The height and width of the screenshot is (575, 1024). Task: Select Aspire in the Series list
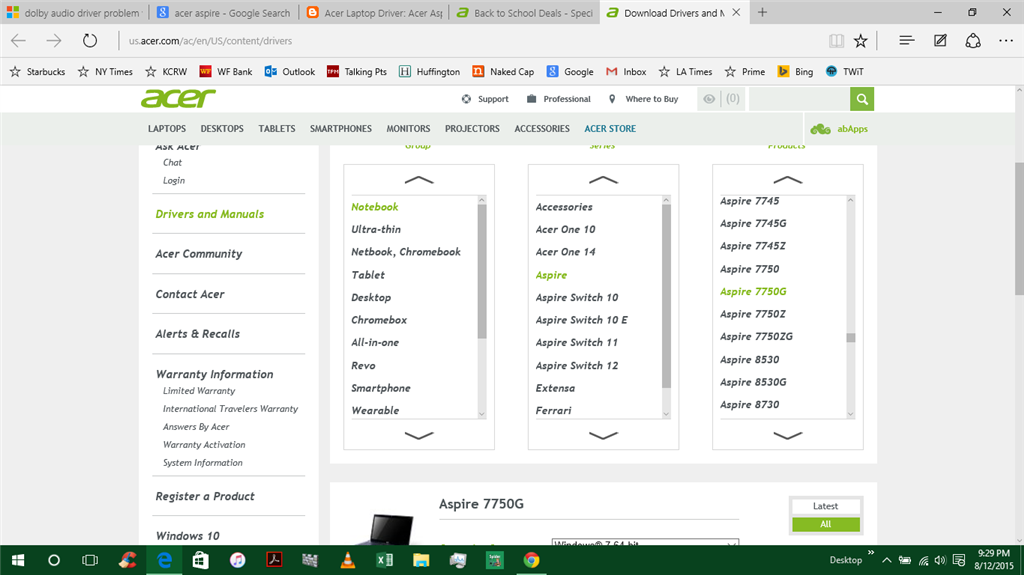coord(551,275)
